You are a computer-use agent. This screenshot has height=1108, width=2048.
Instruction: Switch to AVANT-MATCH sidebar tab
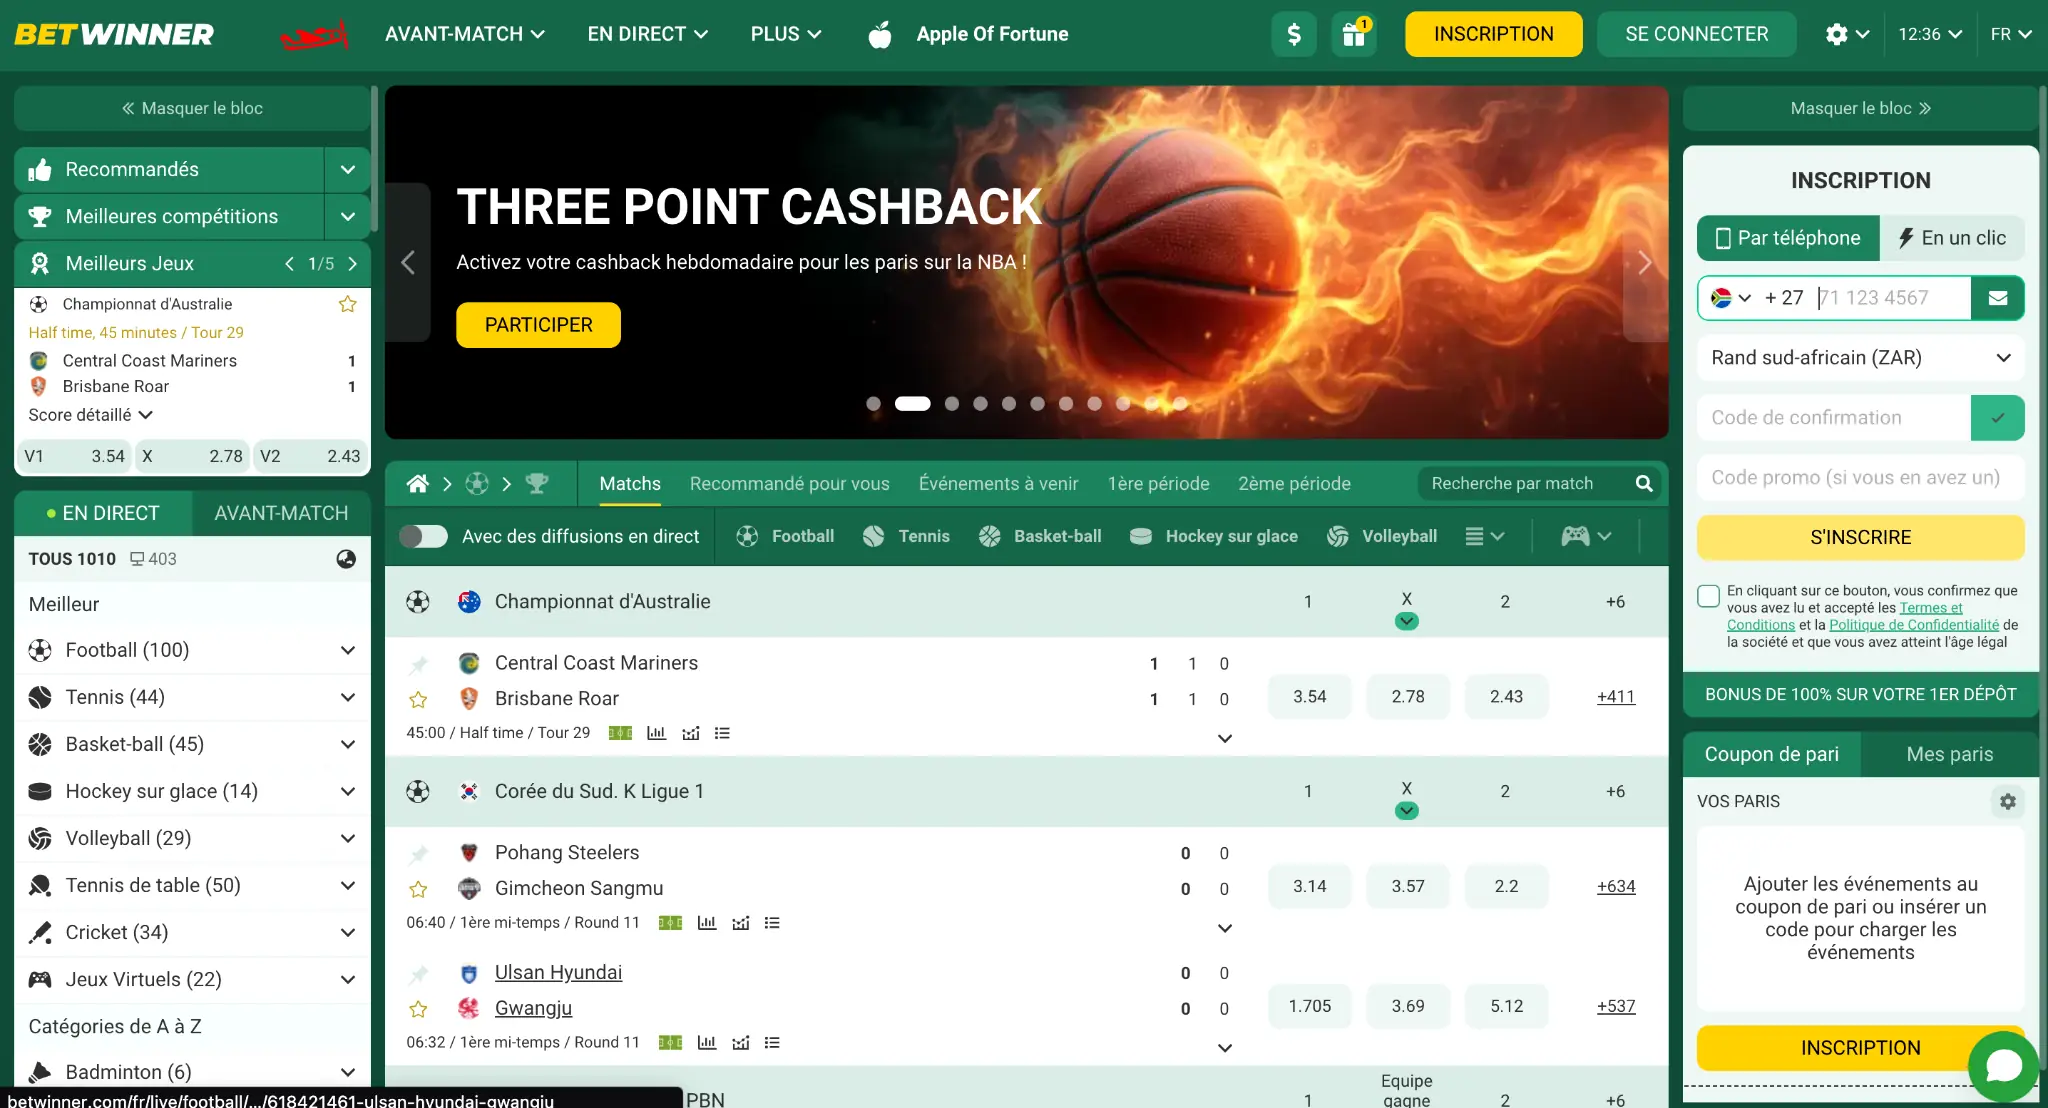click(281, 513)
